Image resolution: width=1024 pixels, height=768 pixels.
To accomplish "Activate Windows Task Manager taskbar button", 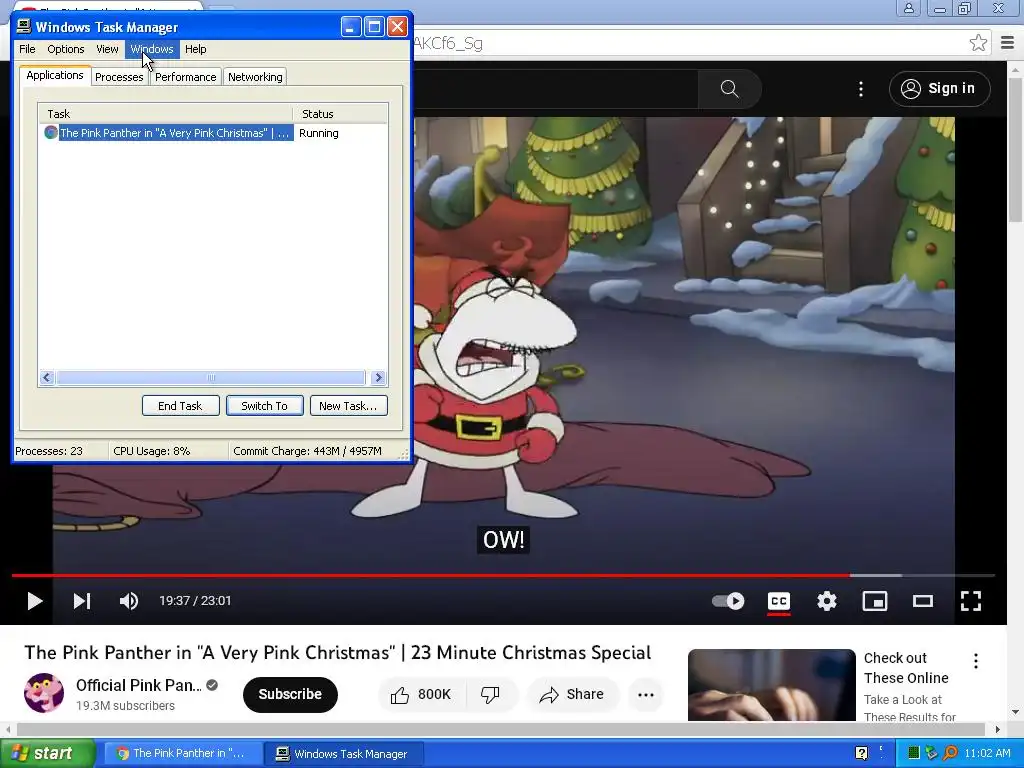I will pos(344,754).
